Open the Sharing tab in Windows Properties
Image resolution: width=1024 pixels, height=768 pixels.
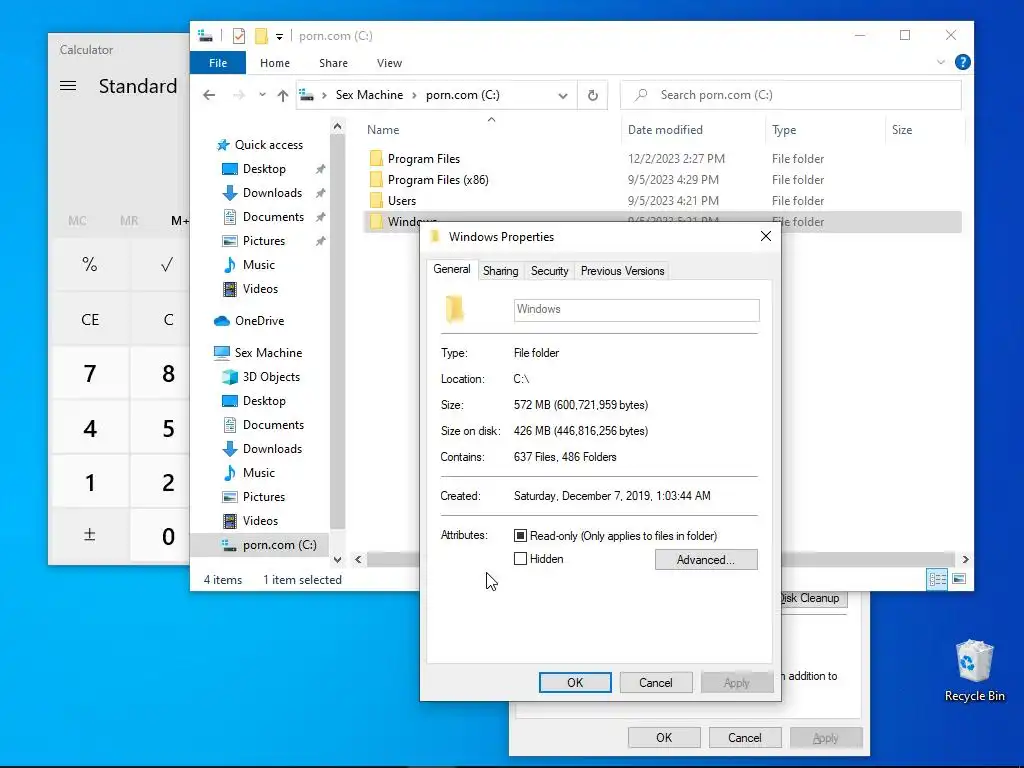(x=500, y=271)
